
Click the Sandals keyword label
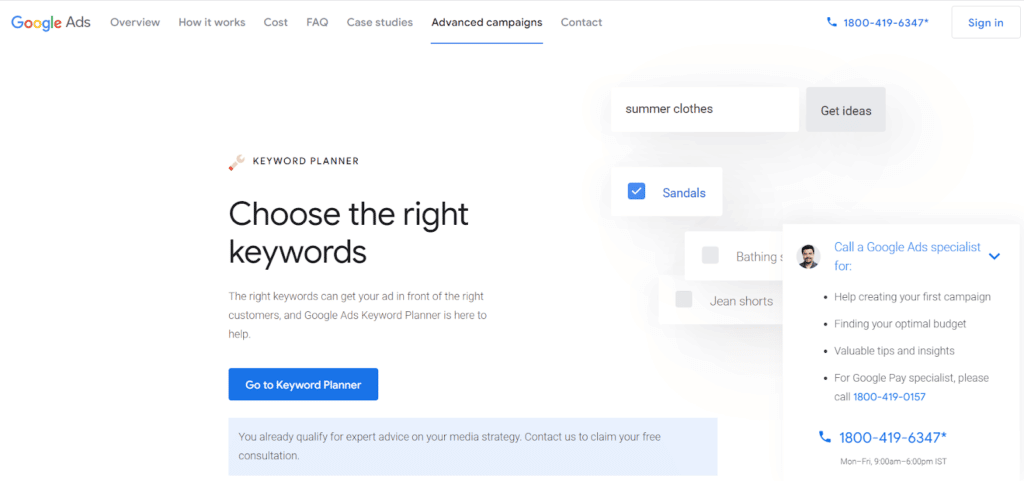coord(684,193)
